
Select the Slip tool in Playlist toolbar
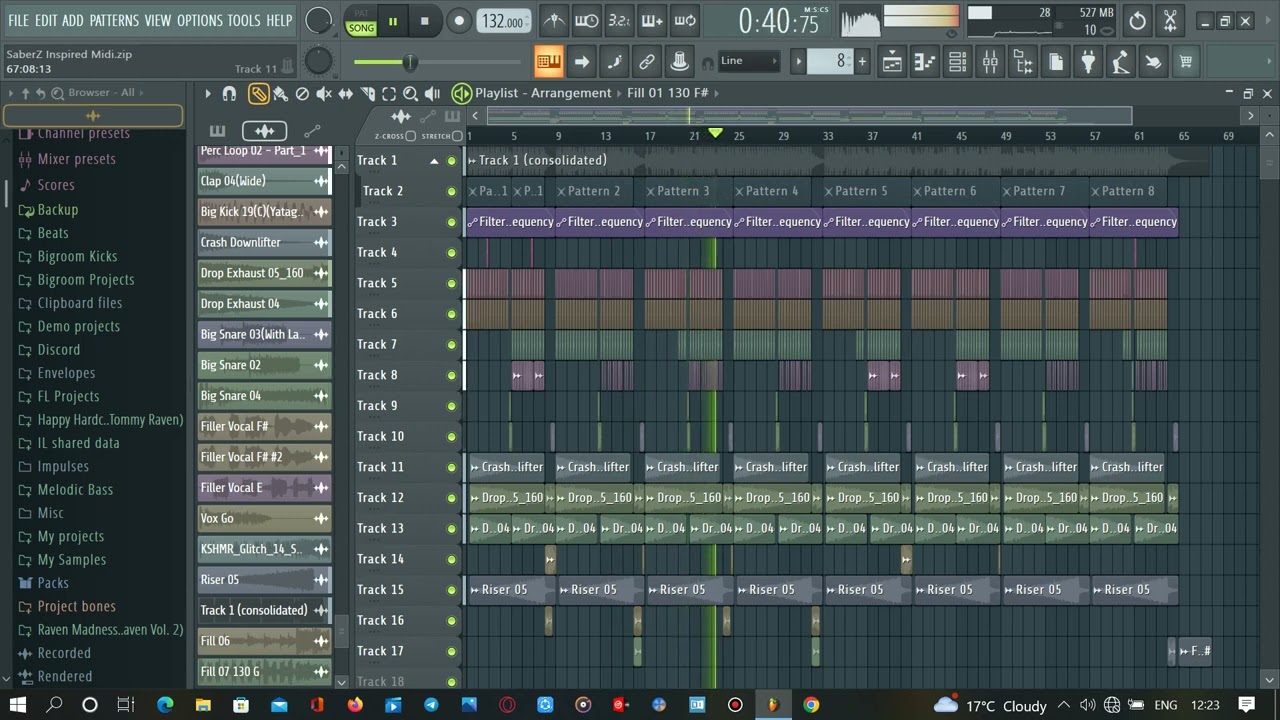(346, 93)
